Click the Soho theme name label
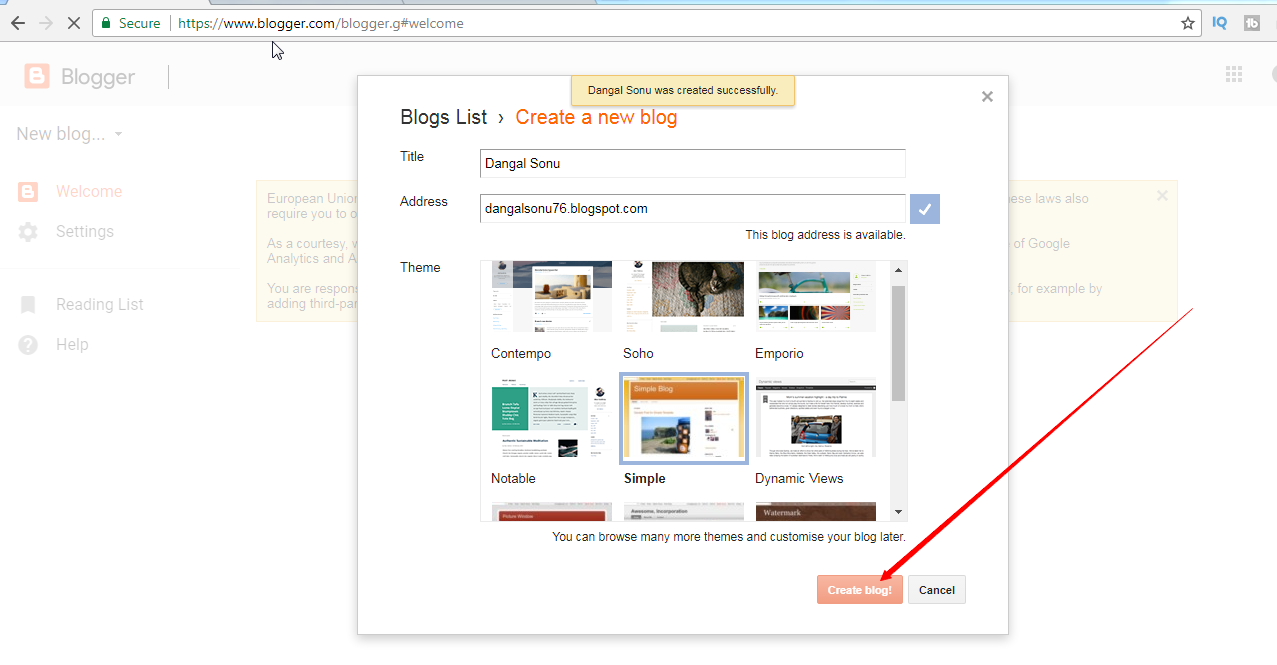Viewport: 1277px width, 665px height. tap(639, 354)
